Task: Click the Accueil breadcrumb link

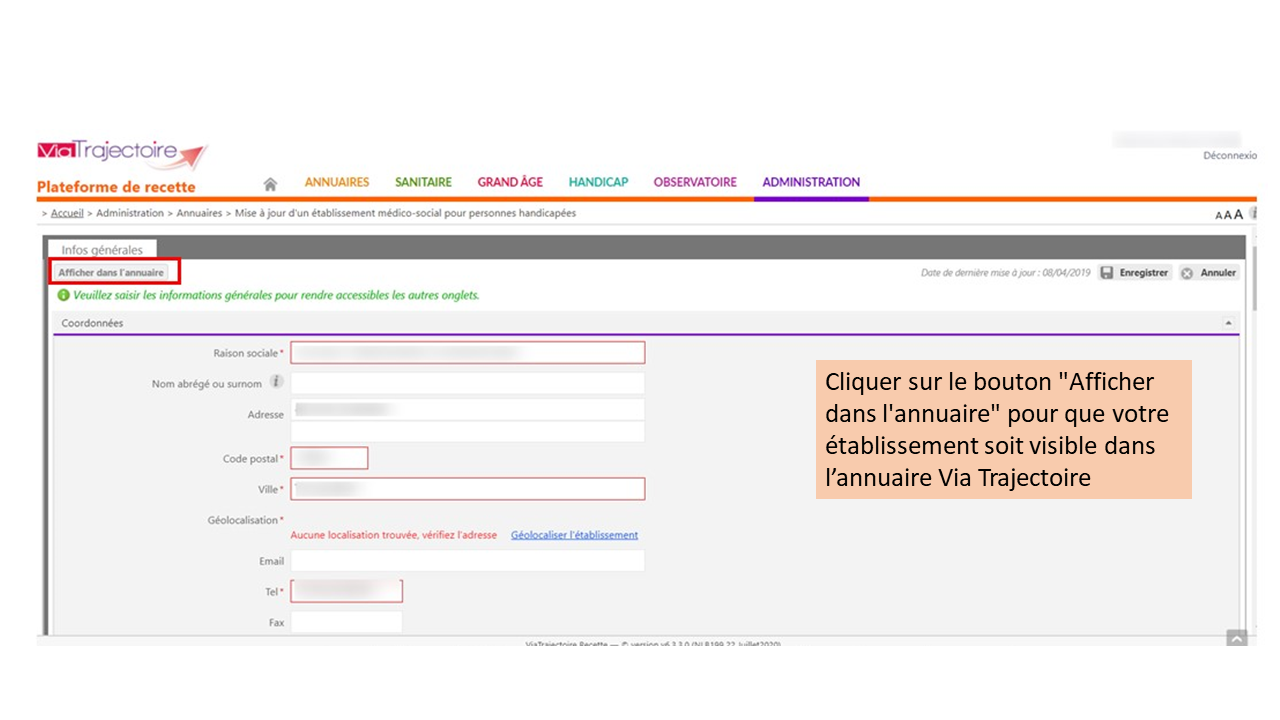Action: coord(67,213)
